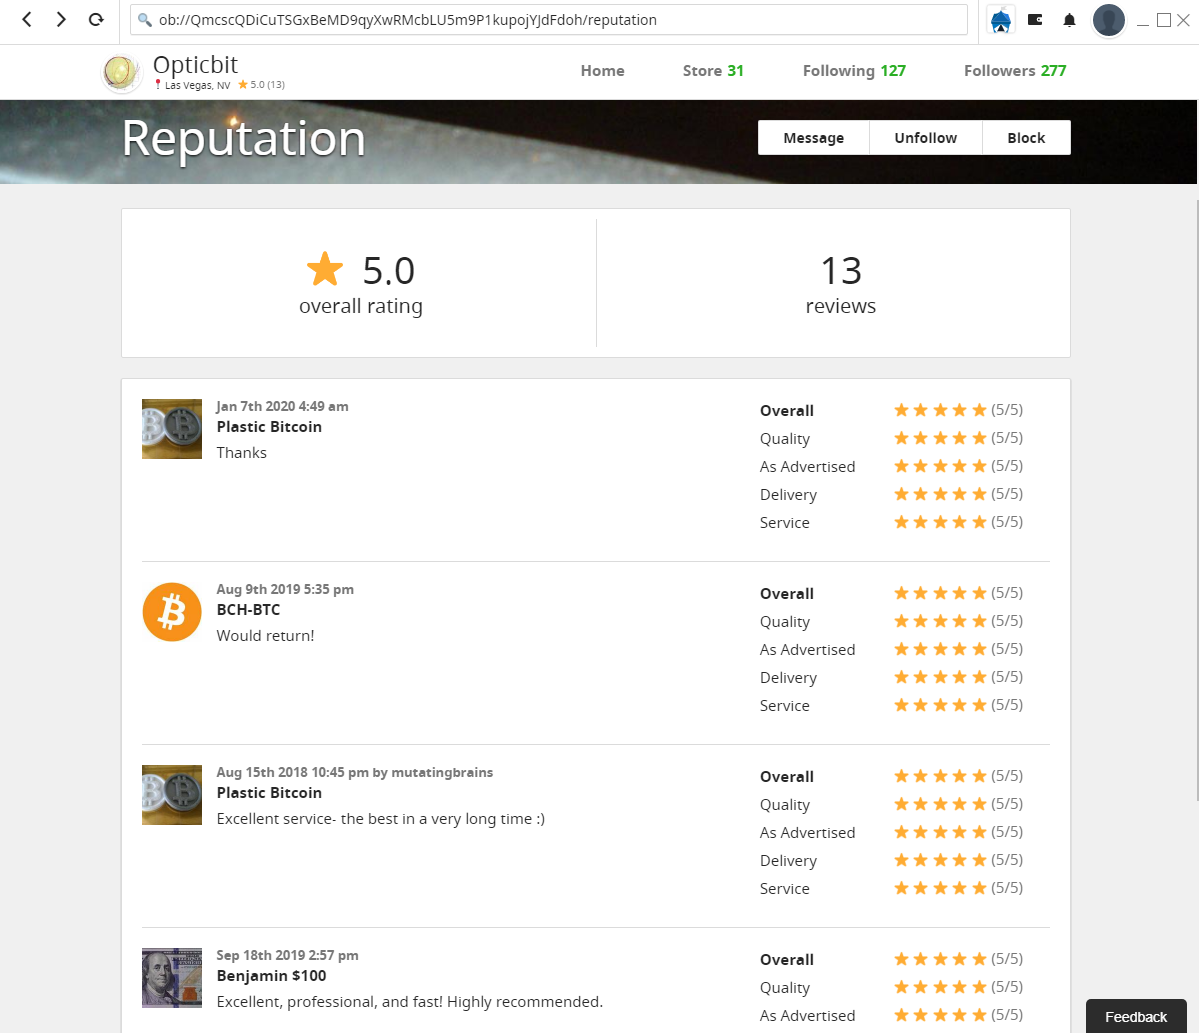Reload the page with refresh icon

(96, 20)
